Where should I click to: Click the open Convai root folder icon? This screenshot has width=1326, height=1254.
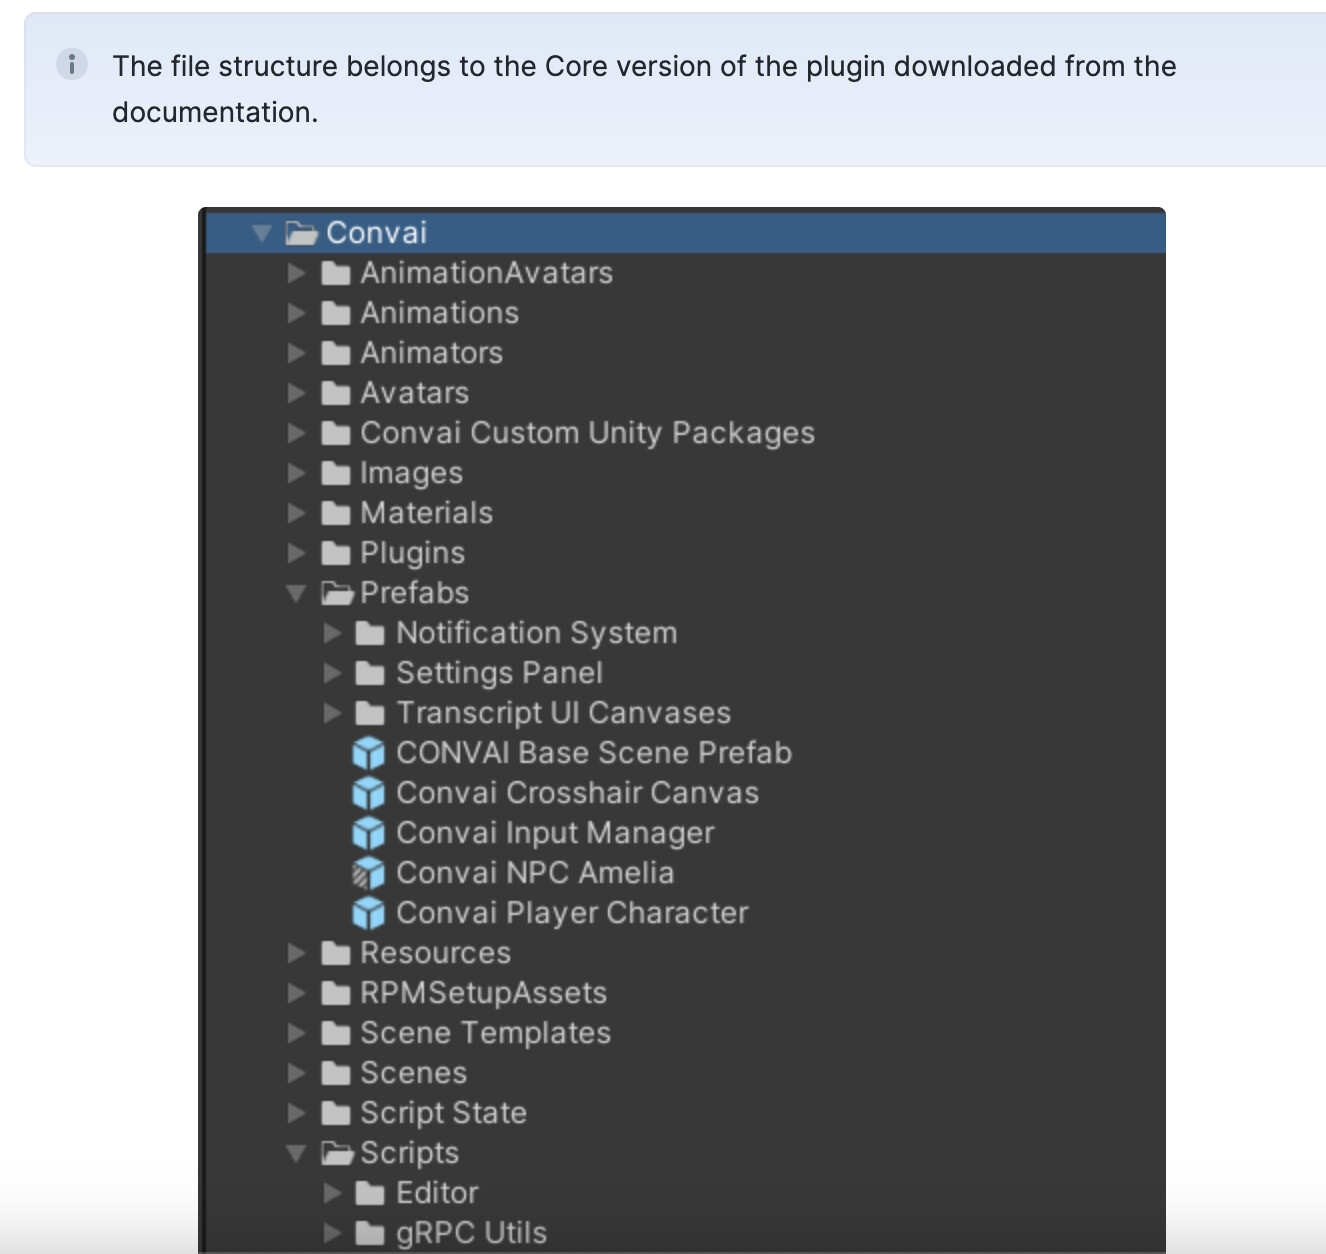[x=302, y=233]
